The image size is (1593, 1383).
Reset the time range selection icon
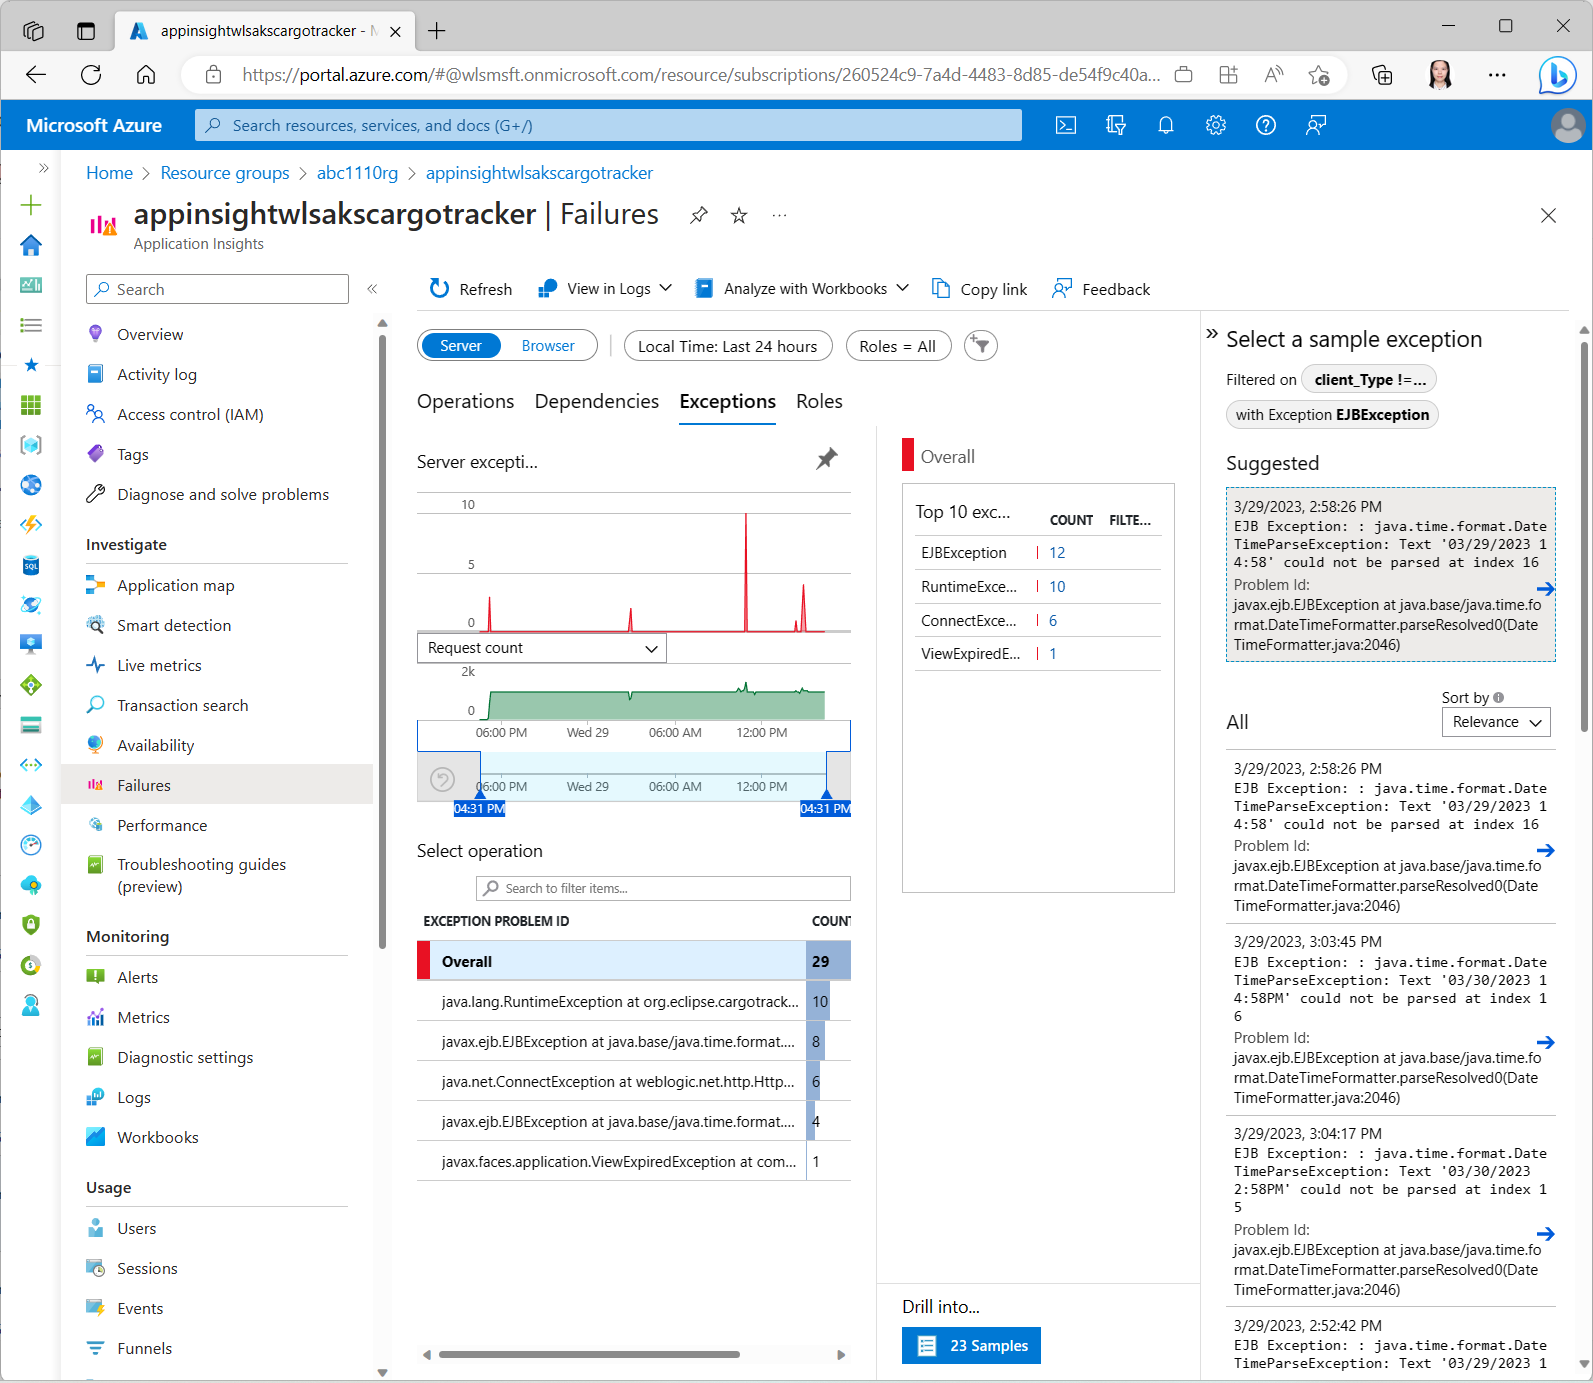tap(442, 779)
